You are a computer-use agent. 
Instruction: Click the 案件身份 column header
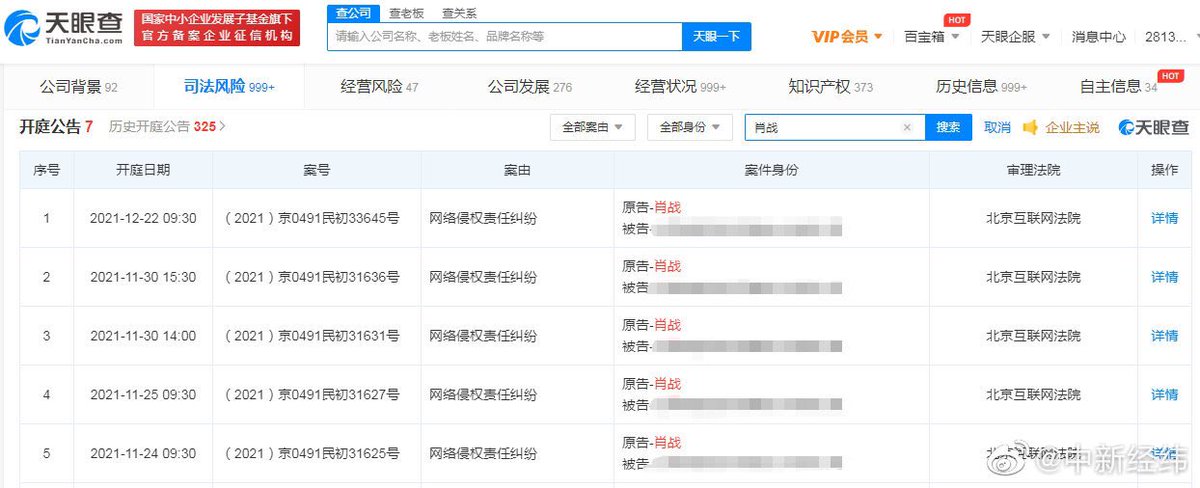pos(771,170)
